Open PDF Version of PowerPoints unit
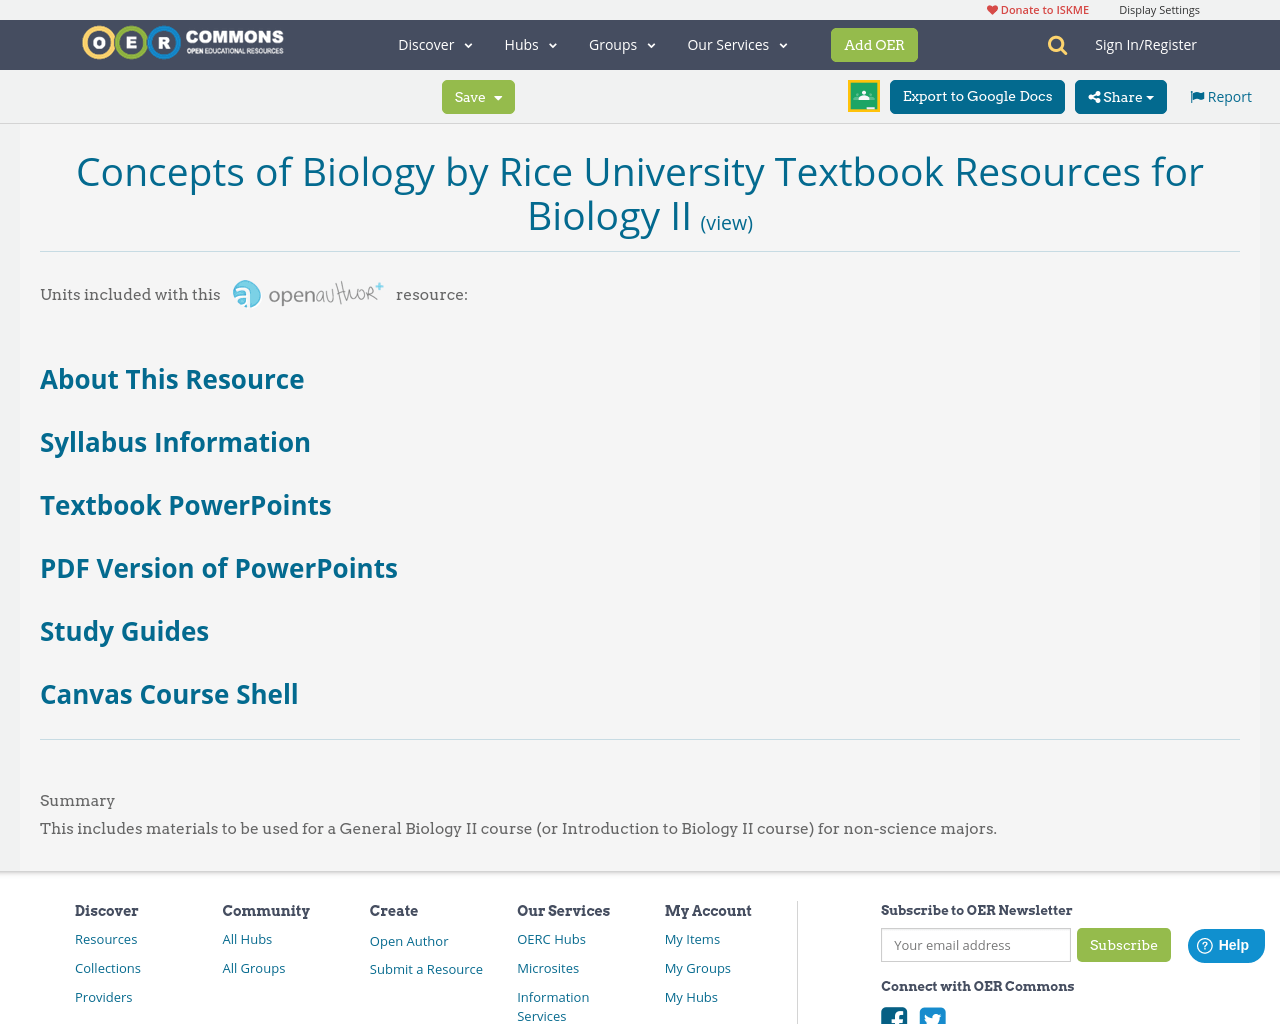The width and height of the screenshot is (1280, 1024). tap(219, 568)
